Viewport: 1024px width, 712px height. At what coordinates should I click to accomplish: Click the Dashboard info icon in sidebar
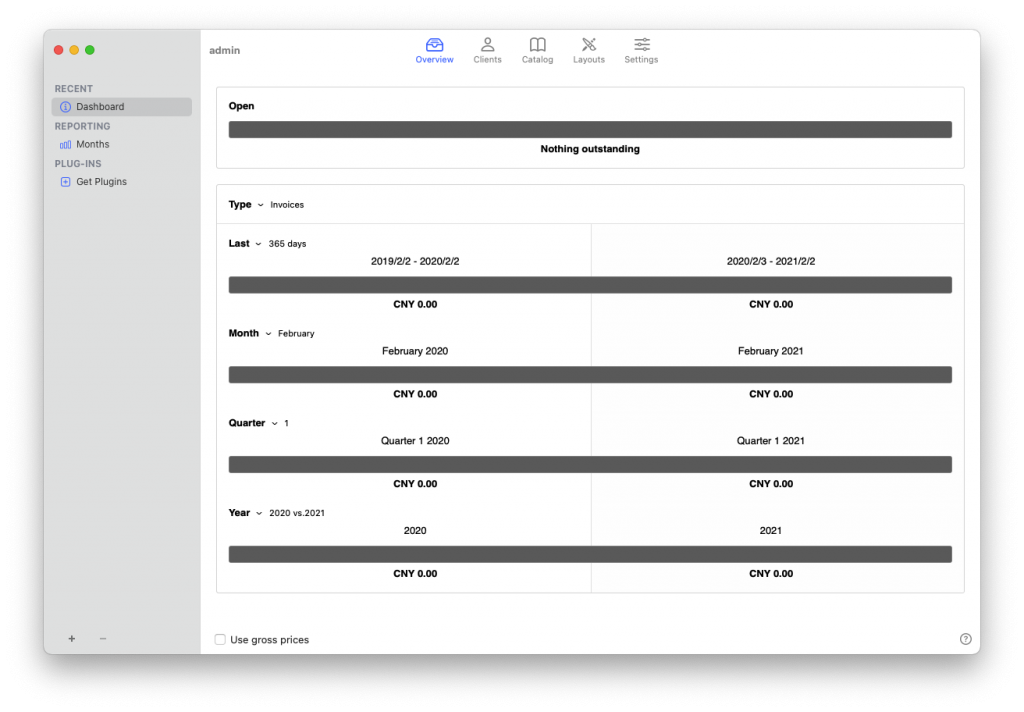tap(65, 106)
